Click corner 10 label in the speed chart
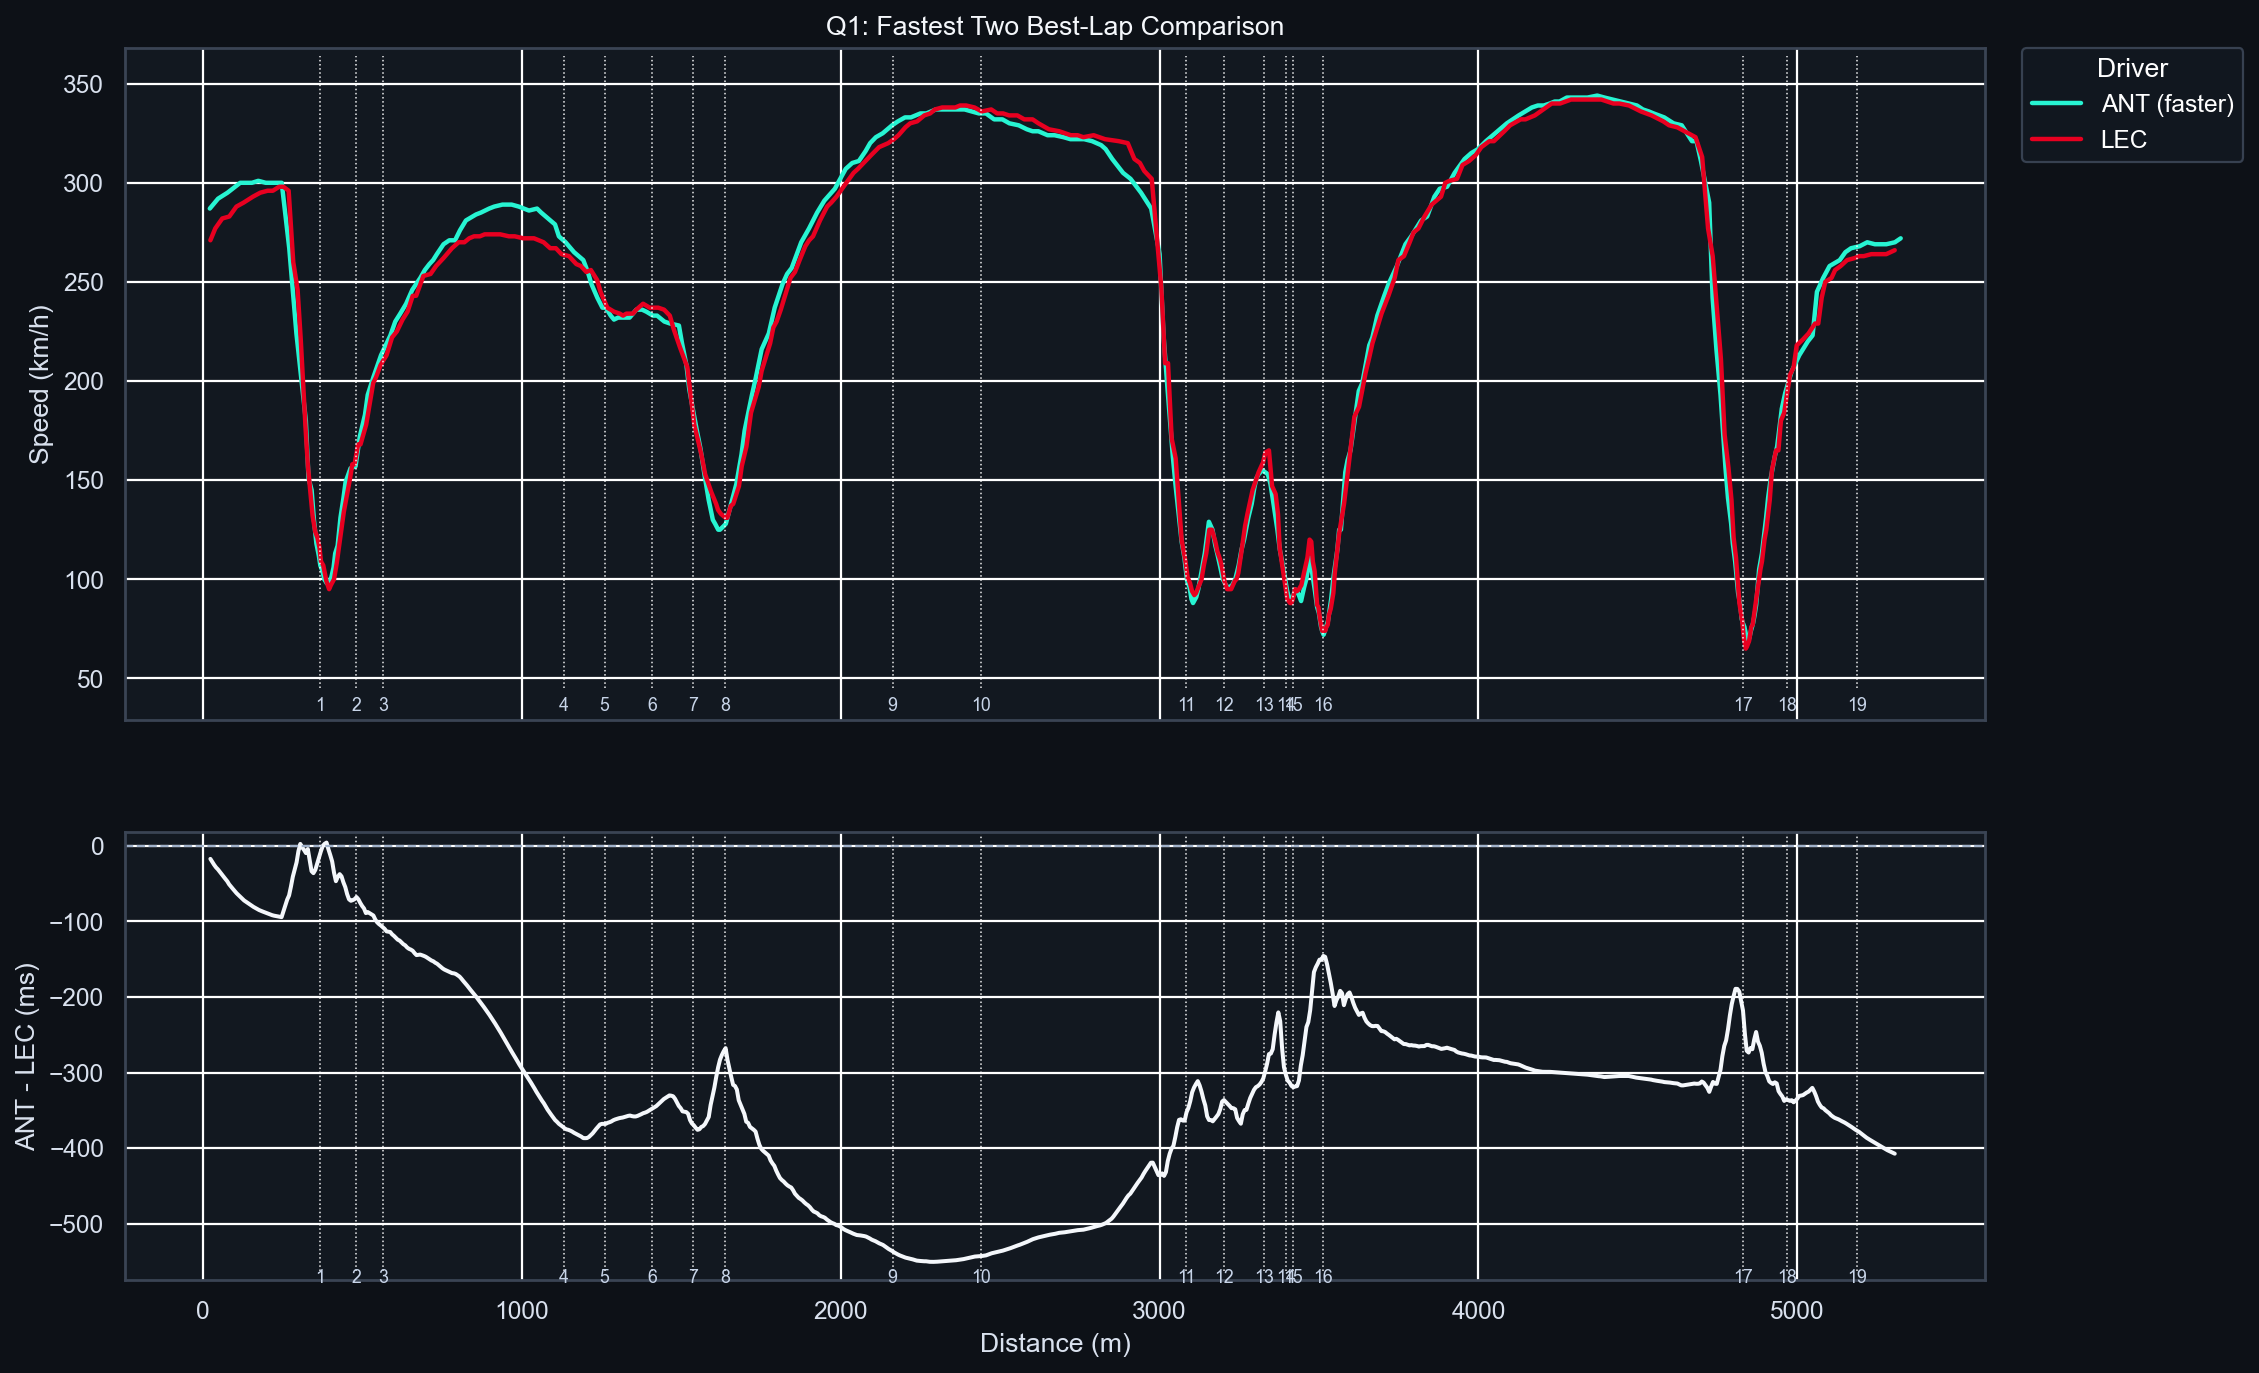 [x=982, y=705]
